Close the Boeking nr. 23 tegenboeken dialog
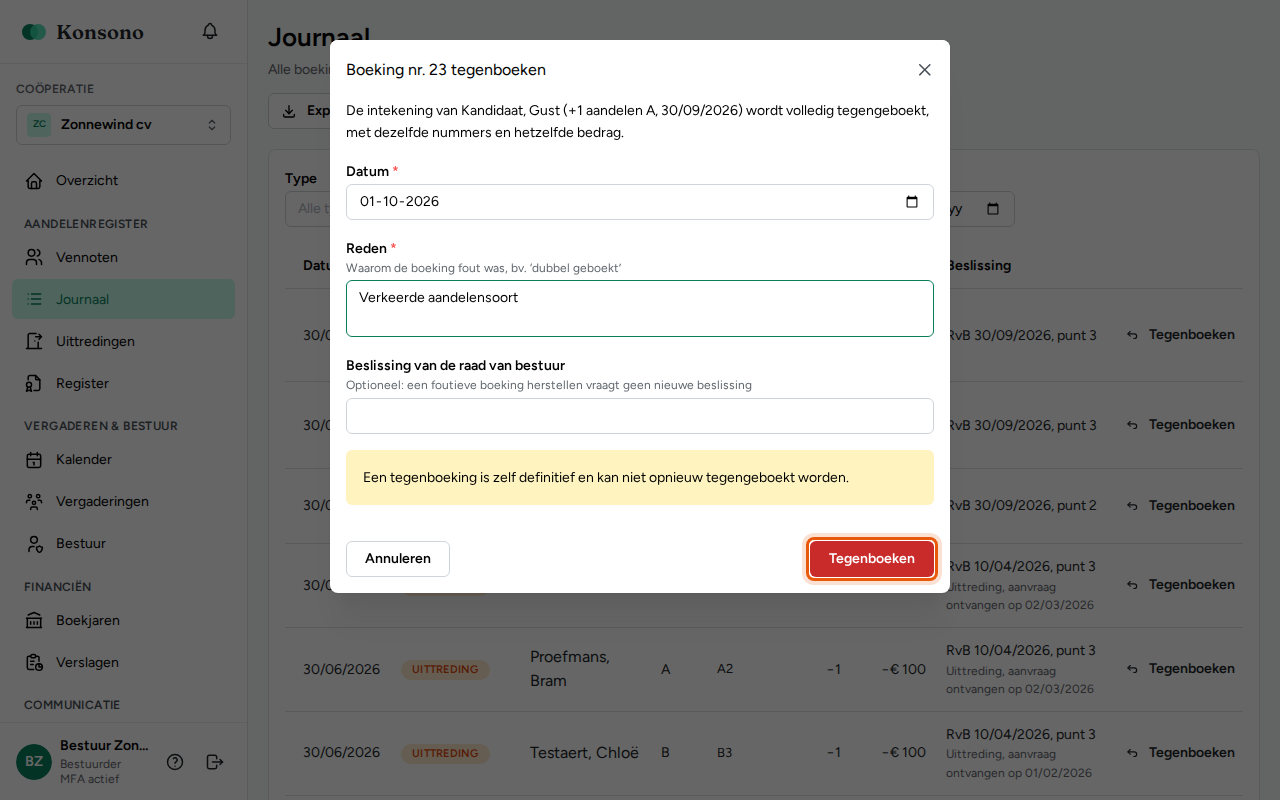The width and height of the screenshot is (1280, 800). pos(925,70)
